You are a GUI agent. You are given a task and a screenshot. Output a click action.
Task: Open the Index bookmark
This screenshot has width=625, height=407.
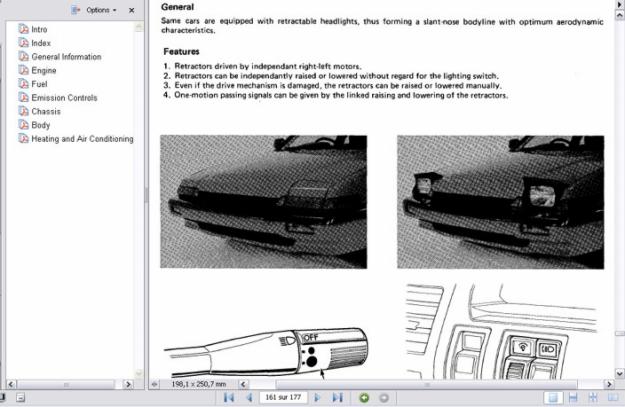[x=41, y=43]
